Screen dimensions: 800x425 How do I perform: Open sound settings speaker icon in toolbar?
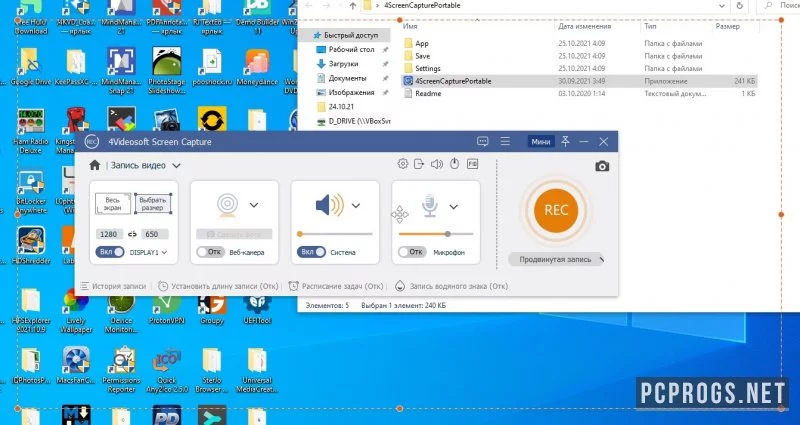(437, 164)
